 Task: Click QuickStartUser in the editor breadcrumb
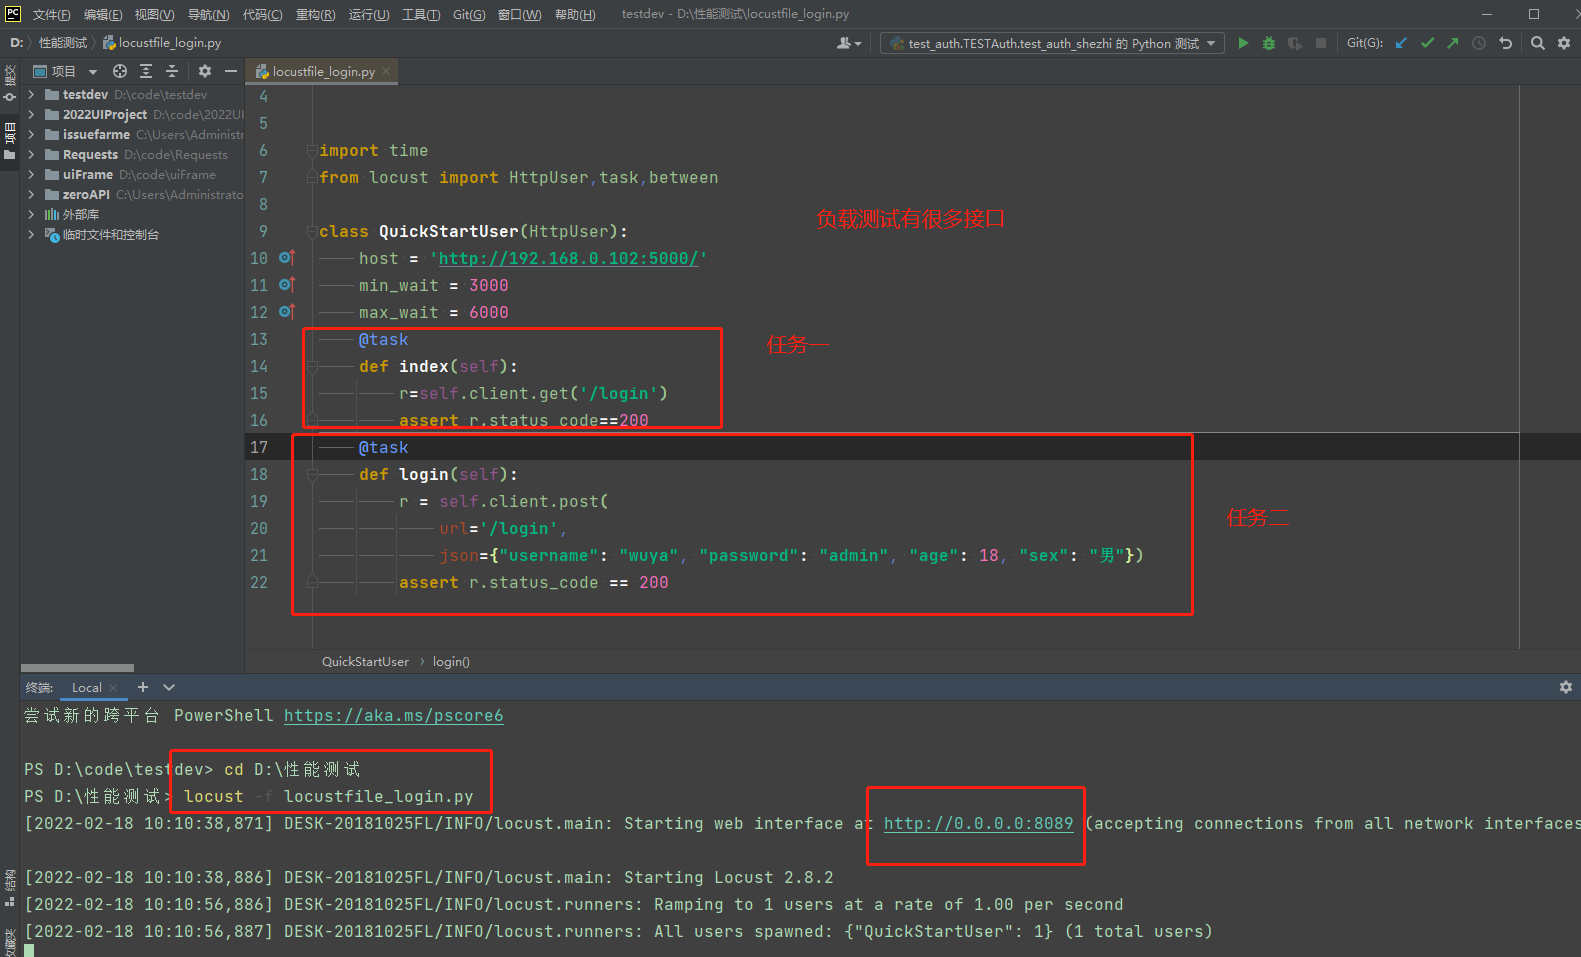click(365, 662)
